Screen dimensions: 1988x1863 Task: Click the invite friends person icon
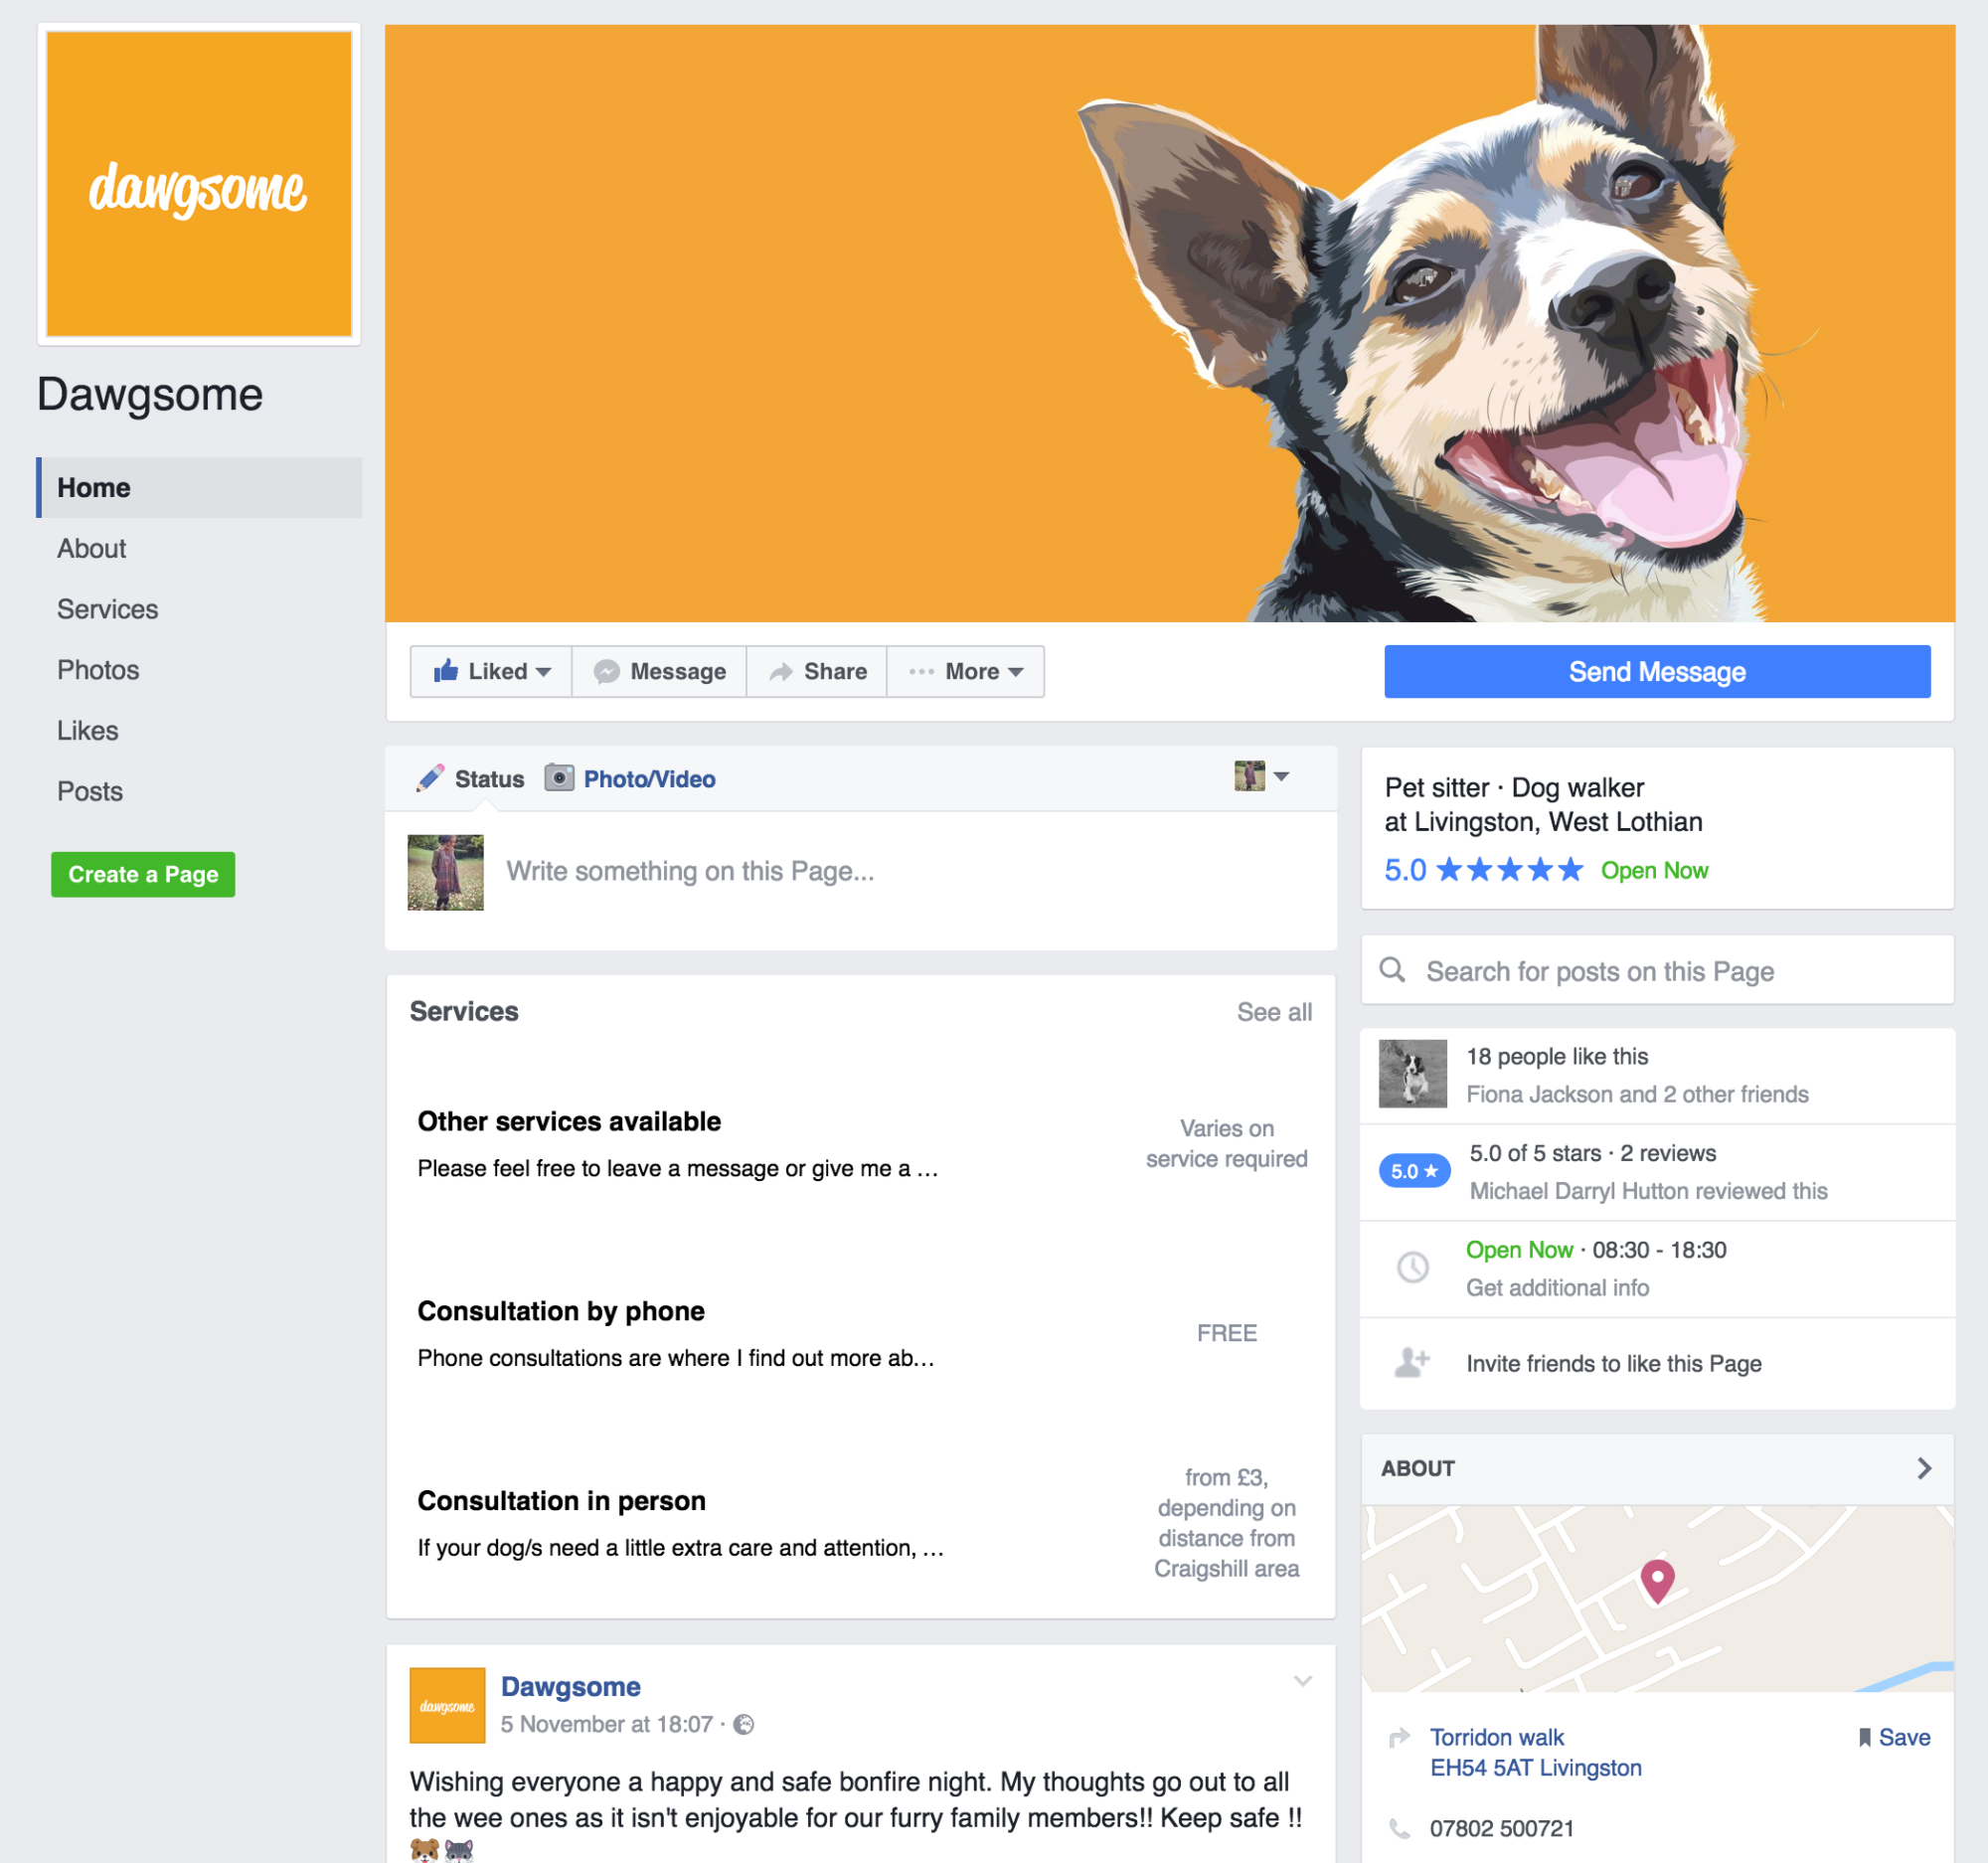point(1412,1363)
